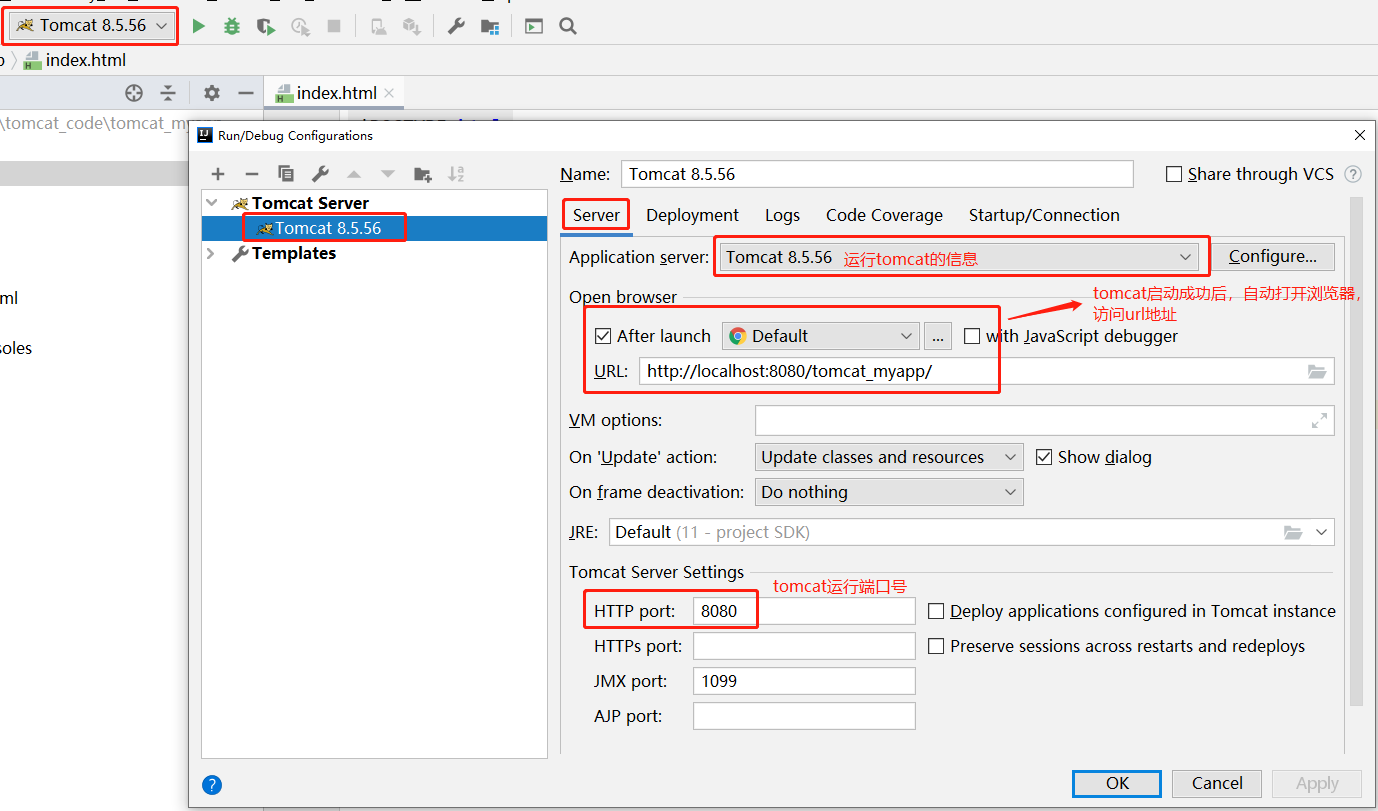Viewport: 1378px width, 811px height.
Task: Enable with JavaScript debugger checkbox
Action: pos(972,336)
